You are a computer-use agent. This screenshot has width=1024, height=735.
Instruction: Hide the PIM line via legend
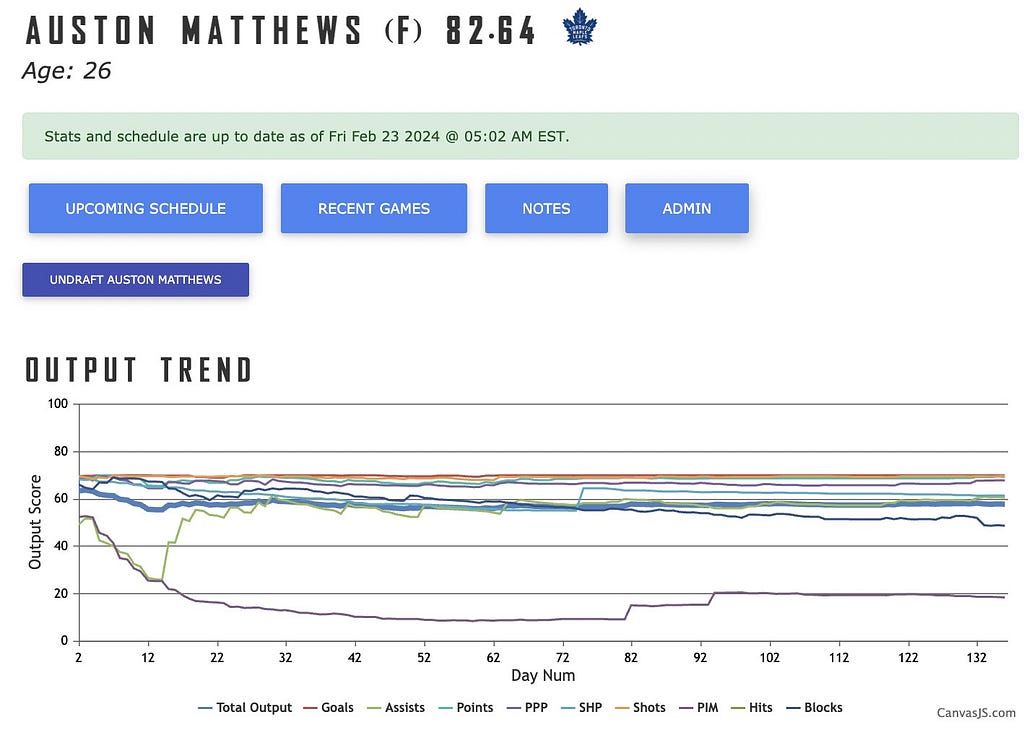click(x=698, y=708)
